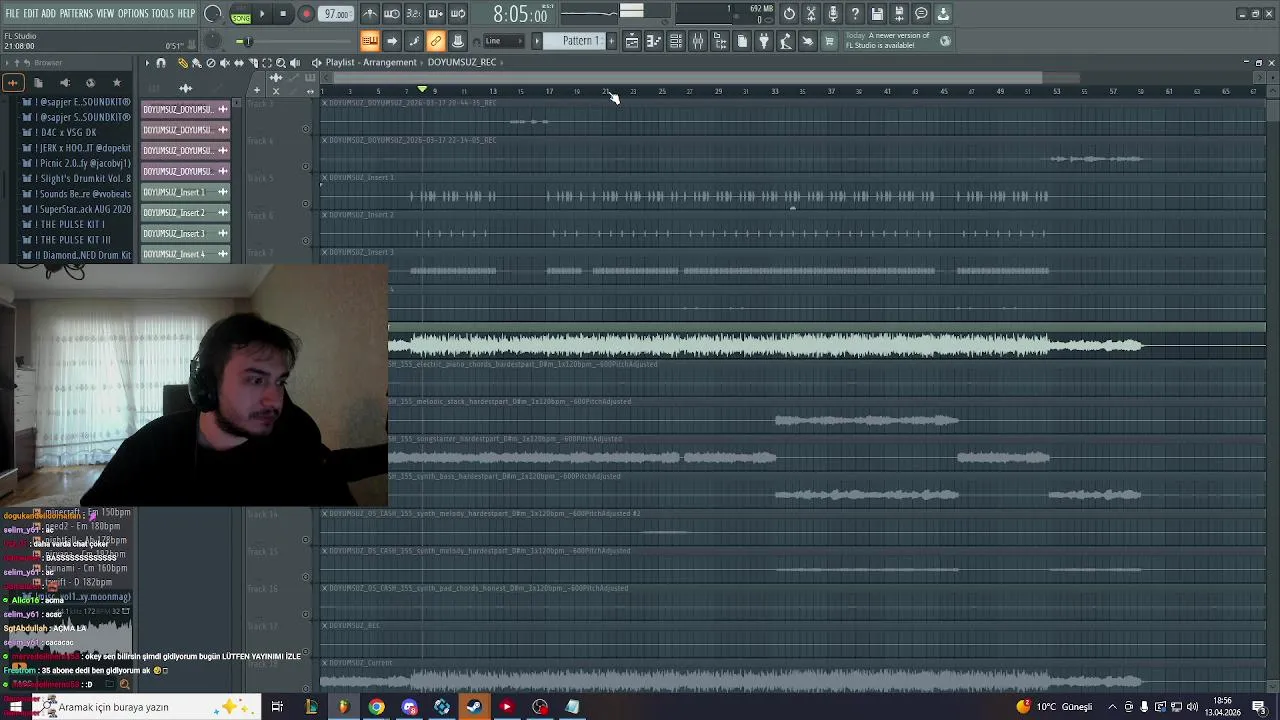Image resolution: width=1280 pixels, height=720 pixels.
Task: Open the Line snap mode dropdown
Action: [504, 41]
